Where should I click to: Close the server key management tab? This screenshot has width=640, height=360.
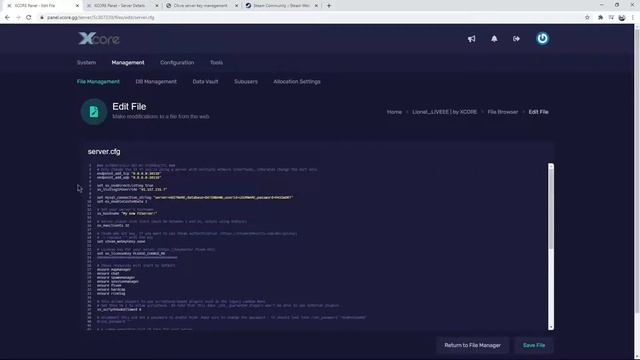coord(236,6)
